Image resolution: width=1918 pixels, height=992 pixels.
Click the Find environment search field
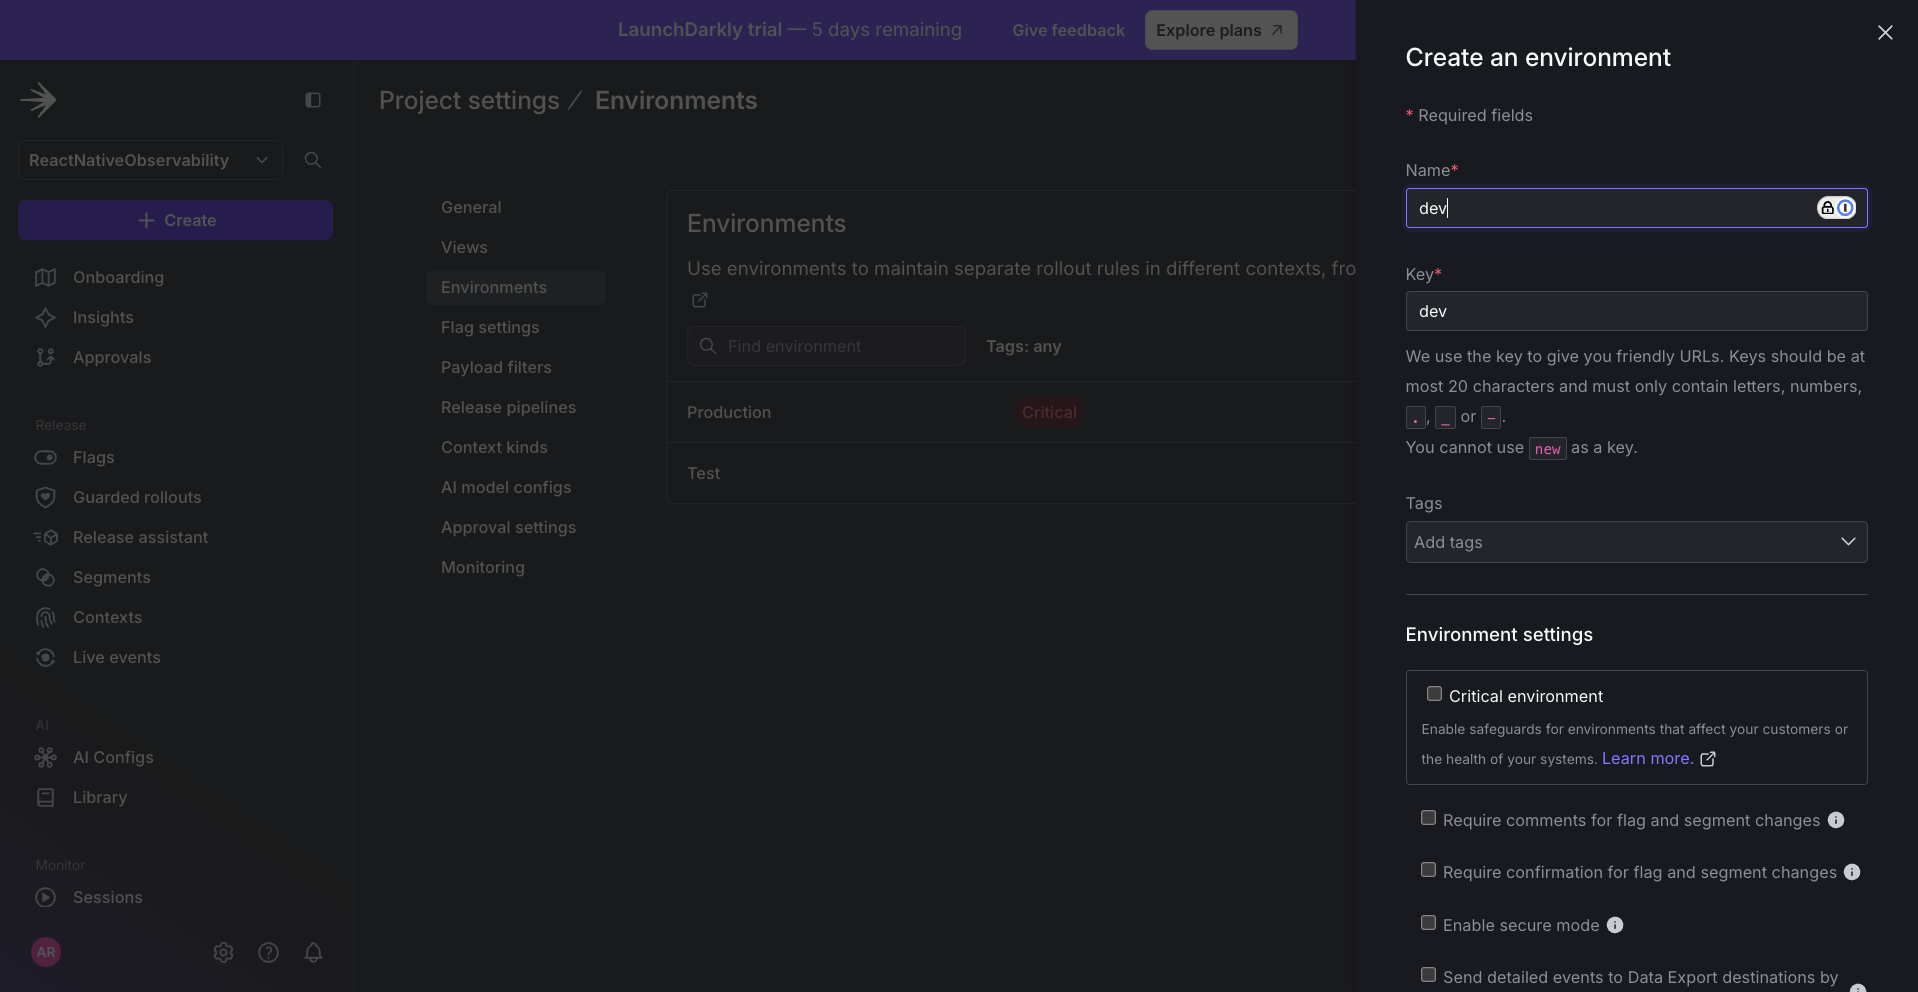click(x=826, y=346)
